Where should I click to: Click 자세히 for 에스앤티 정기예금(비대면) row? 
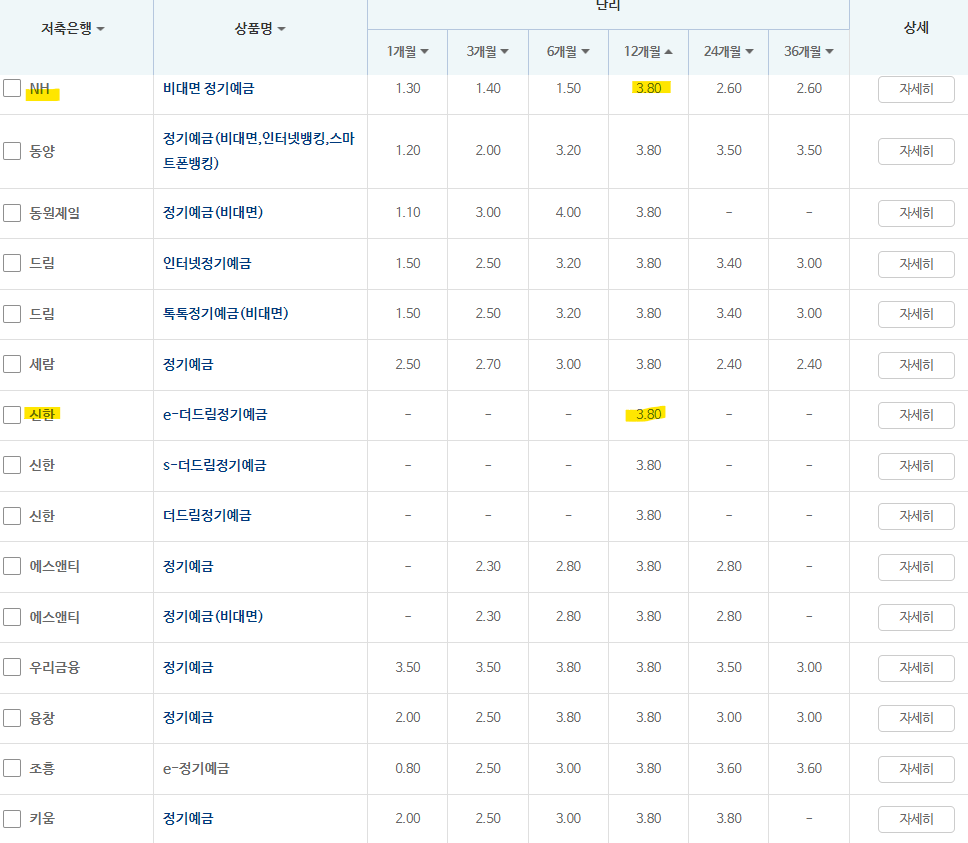click(x=916, y=617)
